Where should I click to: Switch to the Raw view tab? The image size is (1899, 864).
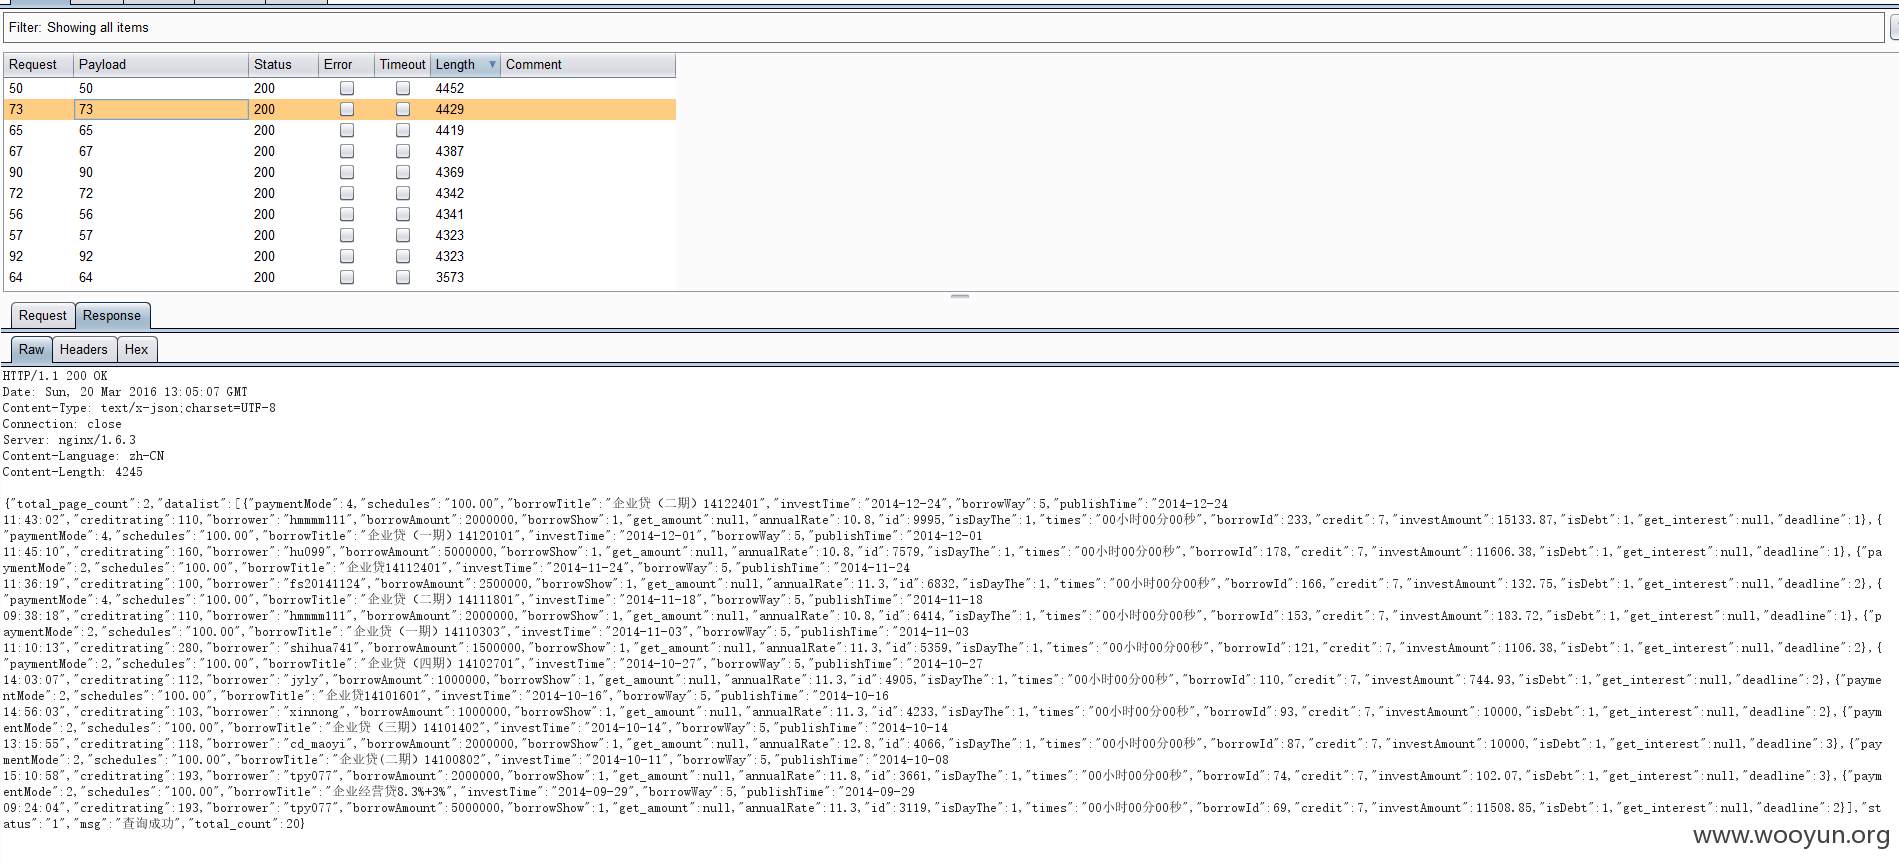32,350
